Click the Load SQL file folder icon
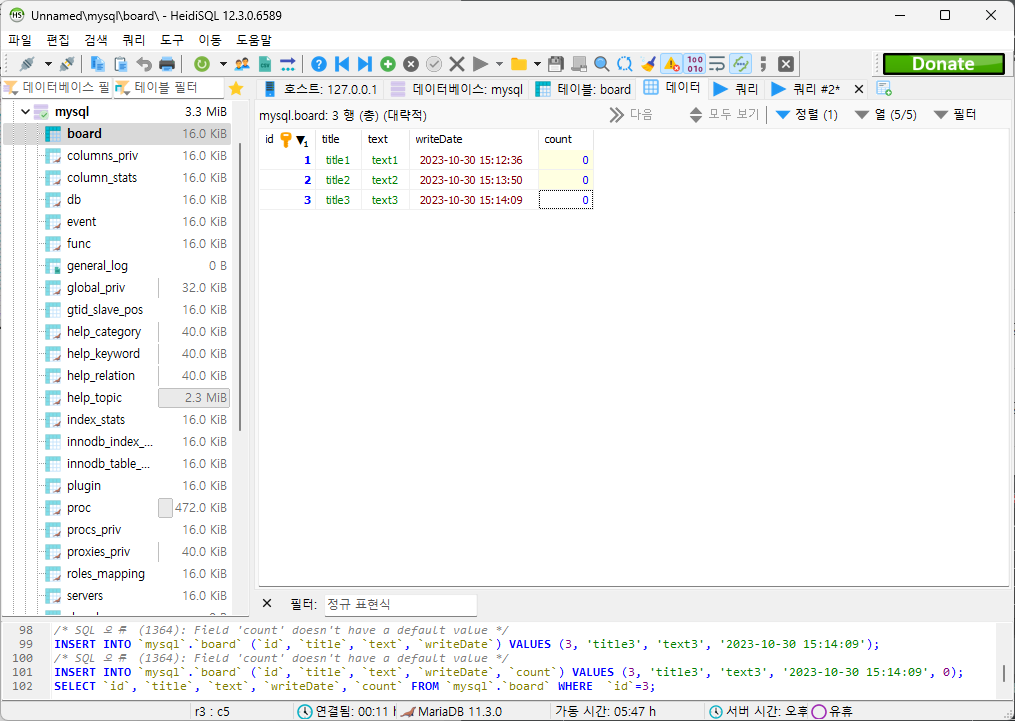1015x721 pixels. coord(519,64)
